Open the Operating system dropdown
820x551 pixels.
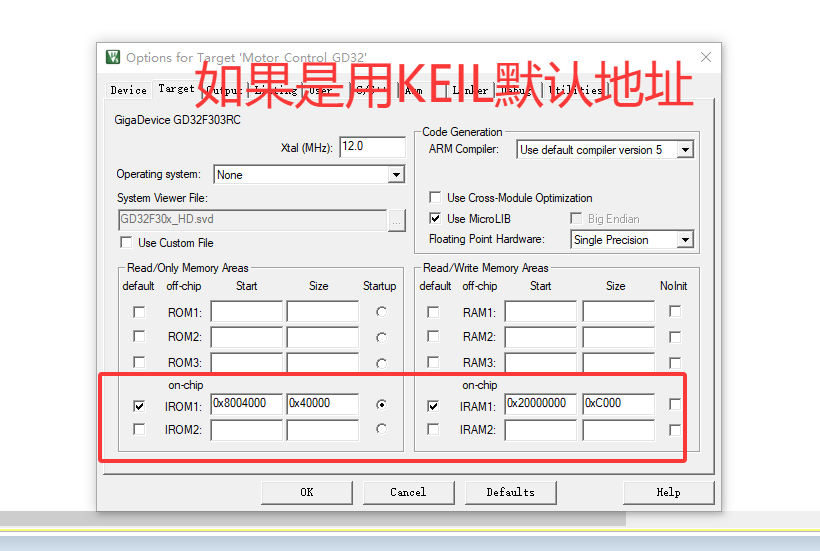396,175
